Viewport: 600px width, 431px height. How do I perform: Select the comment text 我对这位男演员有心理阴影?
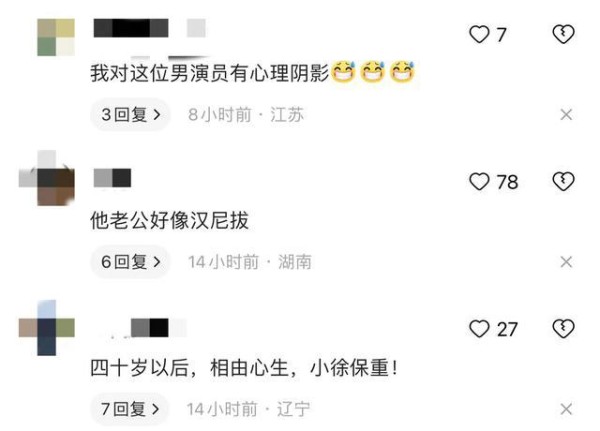[x=209, y=73]
